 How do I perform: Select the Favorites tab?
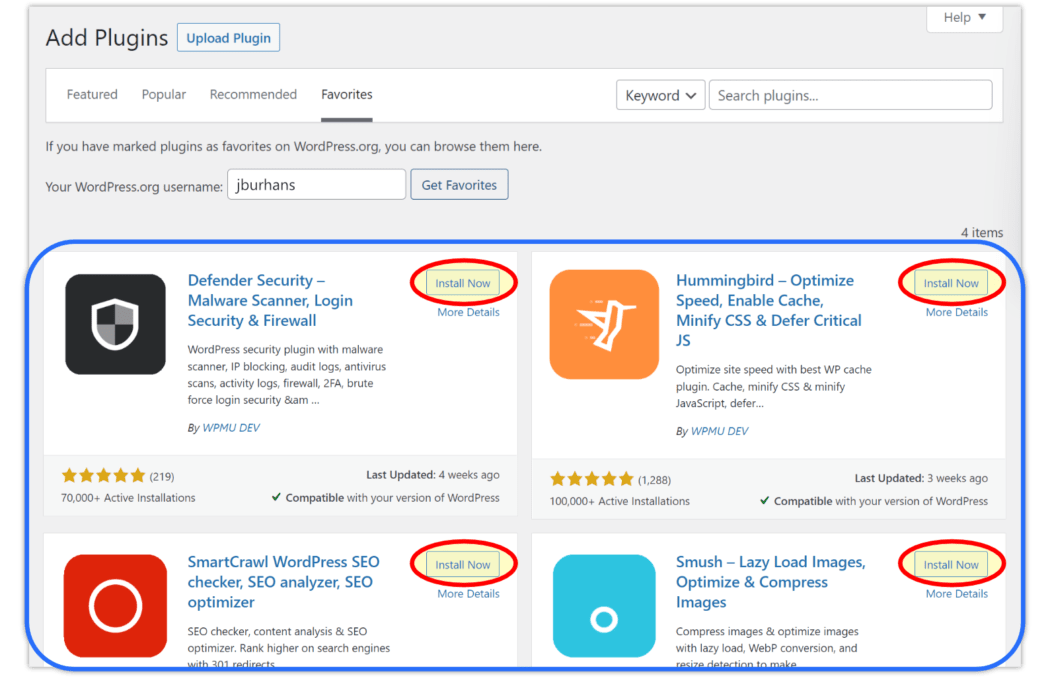[346, 94]
